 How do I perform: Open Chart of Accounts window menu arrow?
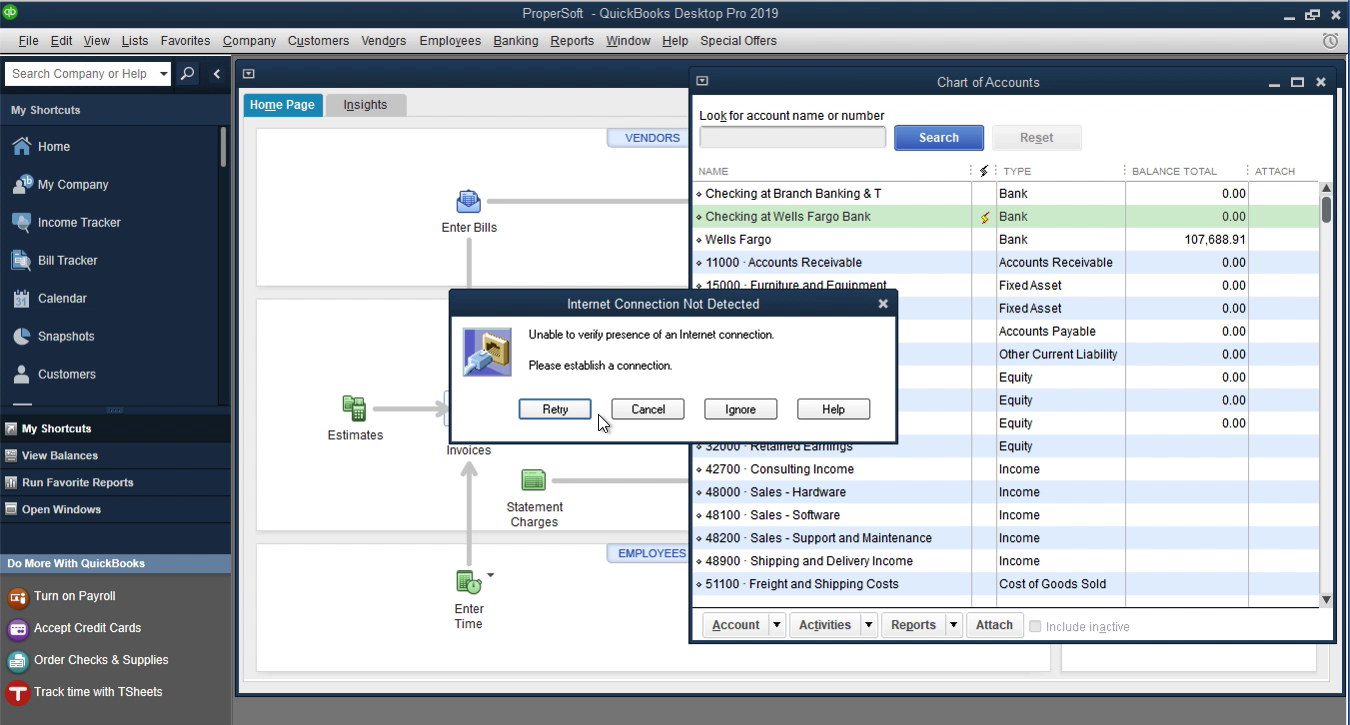pos(702,82)
